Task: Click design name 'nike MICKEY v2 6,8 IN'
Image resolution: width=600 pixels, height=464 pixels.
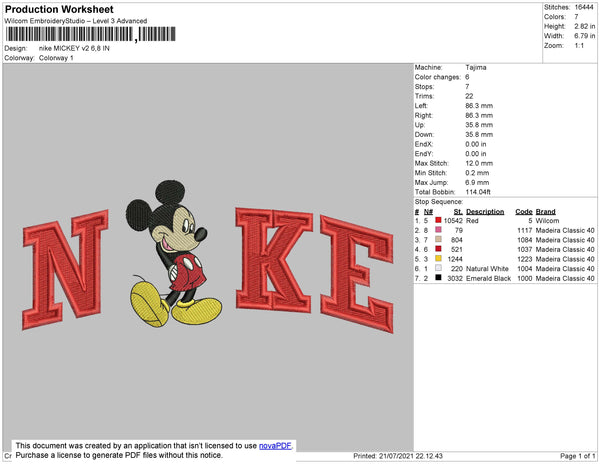Action: click(x=74, y=49)
